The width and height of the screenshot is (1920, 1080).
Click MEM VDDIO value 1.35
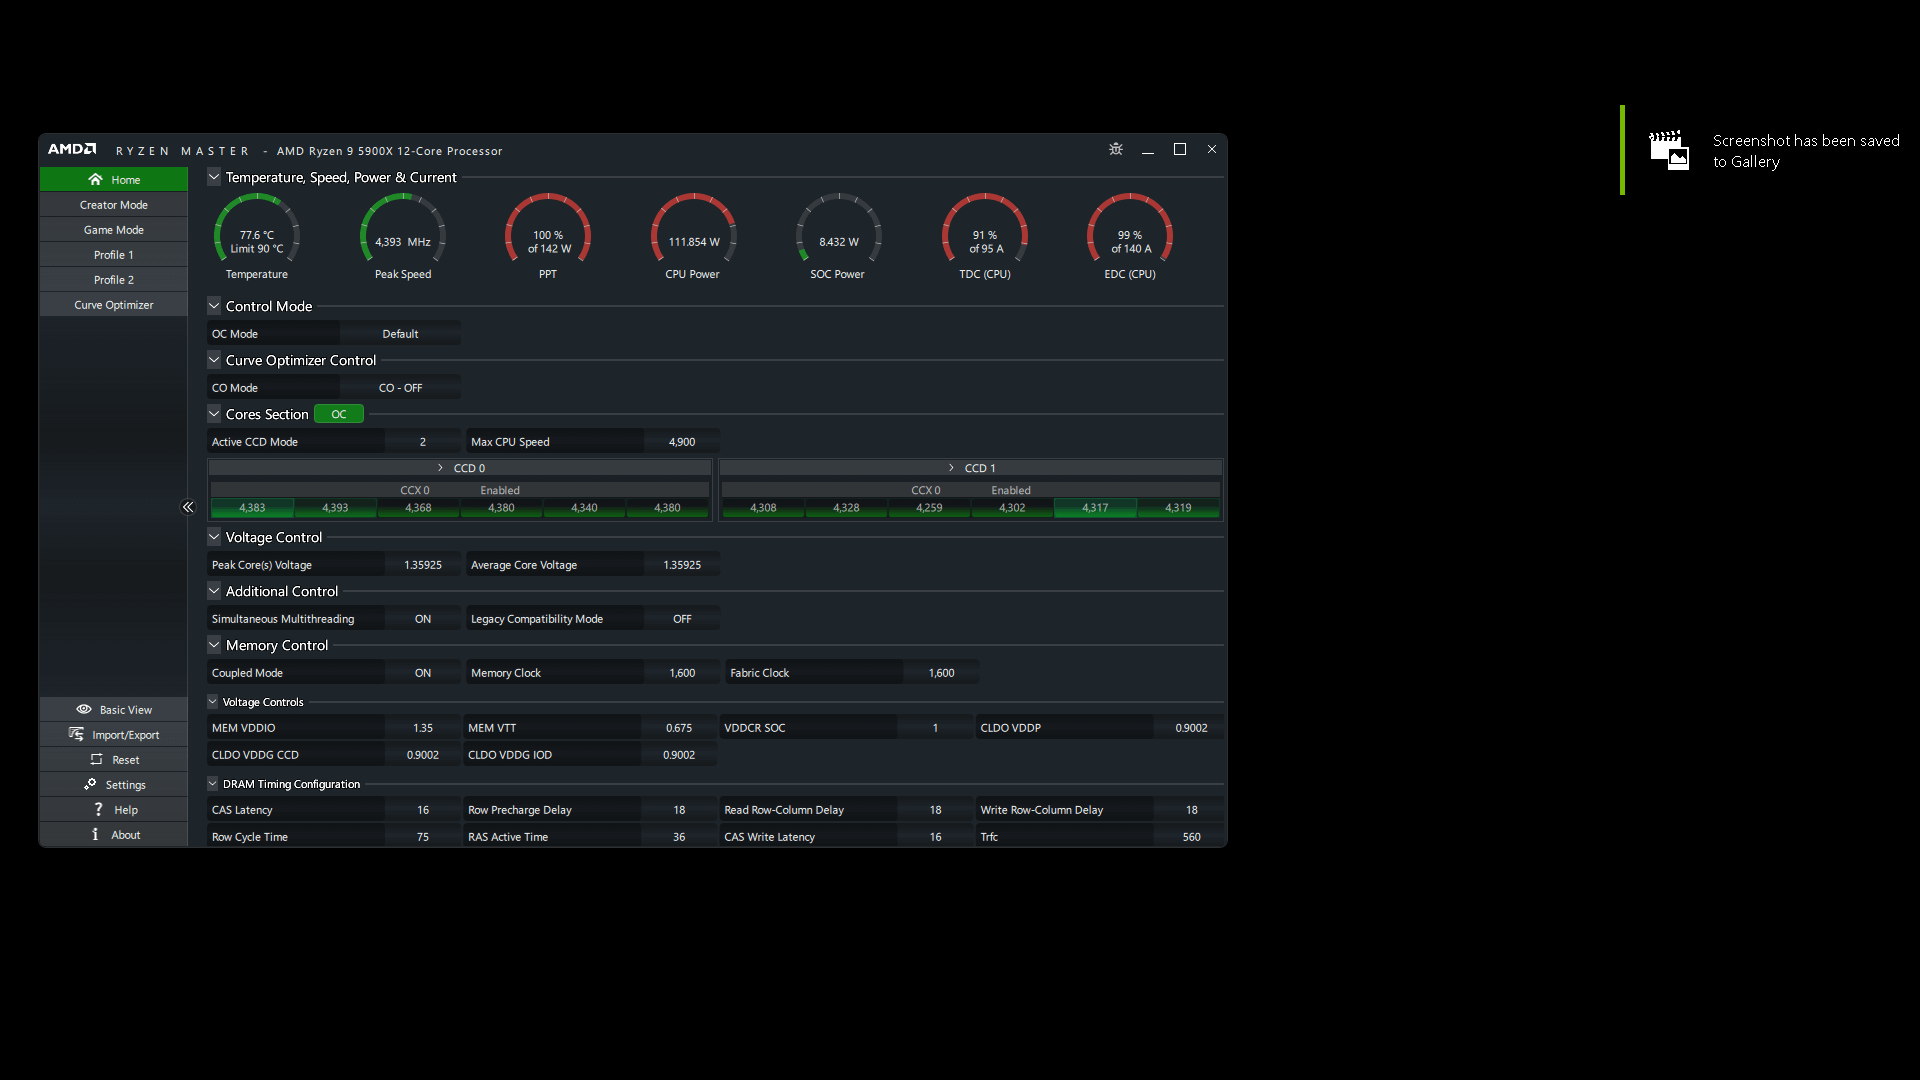[x=423, y=728]
